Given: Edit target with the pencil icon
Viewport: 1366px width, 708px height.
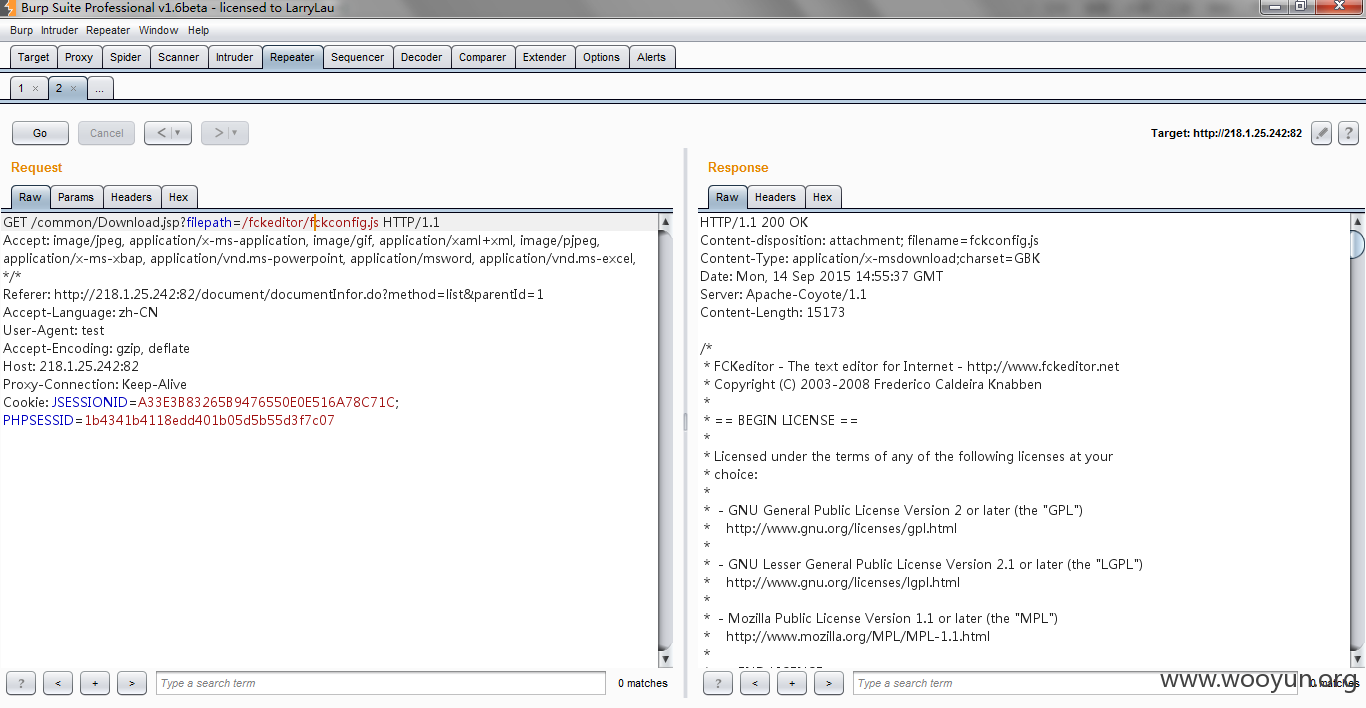Looking at the screenshot, I should coord(1321,133).
